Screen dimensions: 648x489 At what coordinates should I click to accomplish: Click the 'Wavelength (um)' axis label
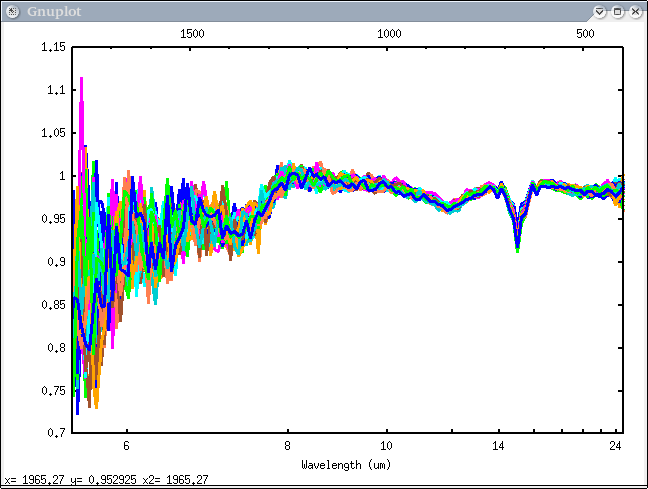[x=346, y=465]
